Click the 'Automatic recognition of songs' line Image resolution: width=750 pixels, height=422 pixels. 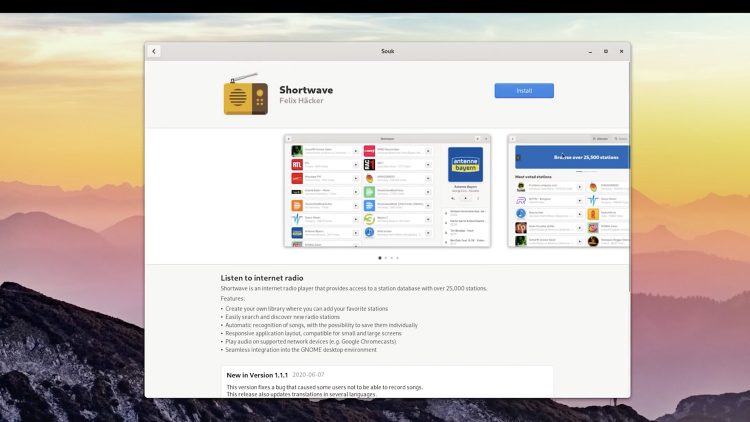pyautogui.click(x=321, y=325)
